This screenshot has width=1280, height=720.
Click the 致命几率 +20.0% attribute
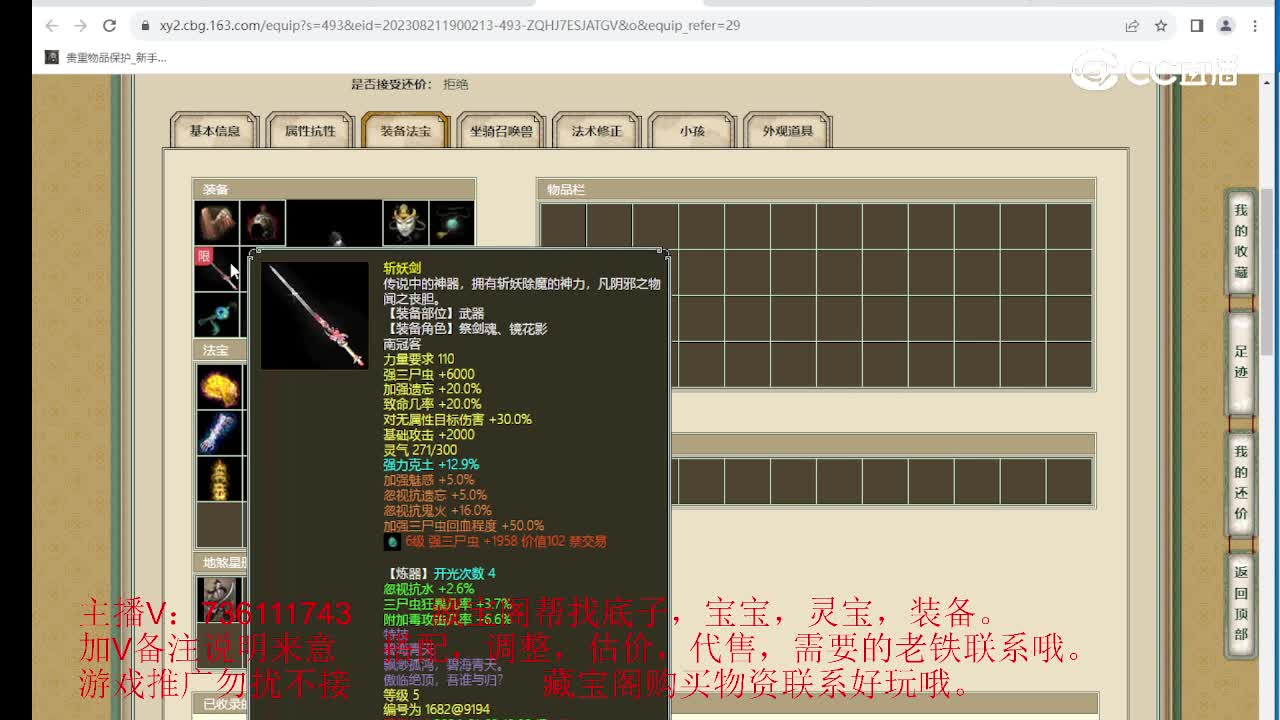432,404
